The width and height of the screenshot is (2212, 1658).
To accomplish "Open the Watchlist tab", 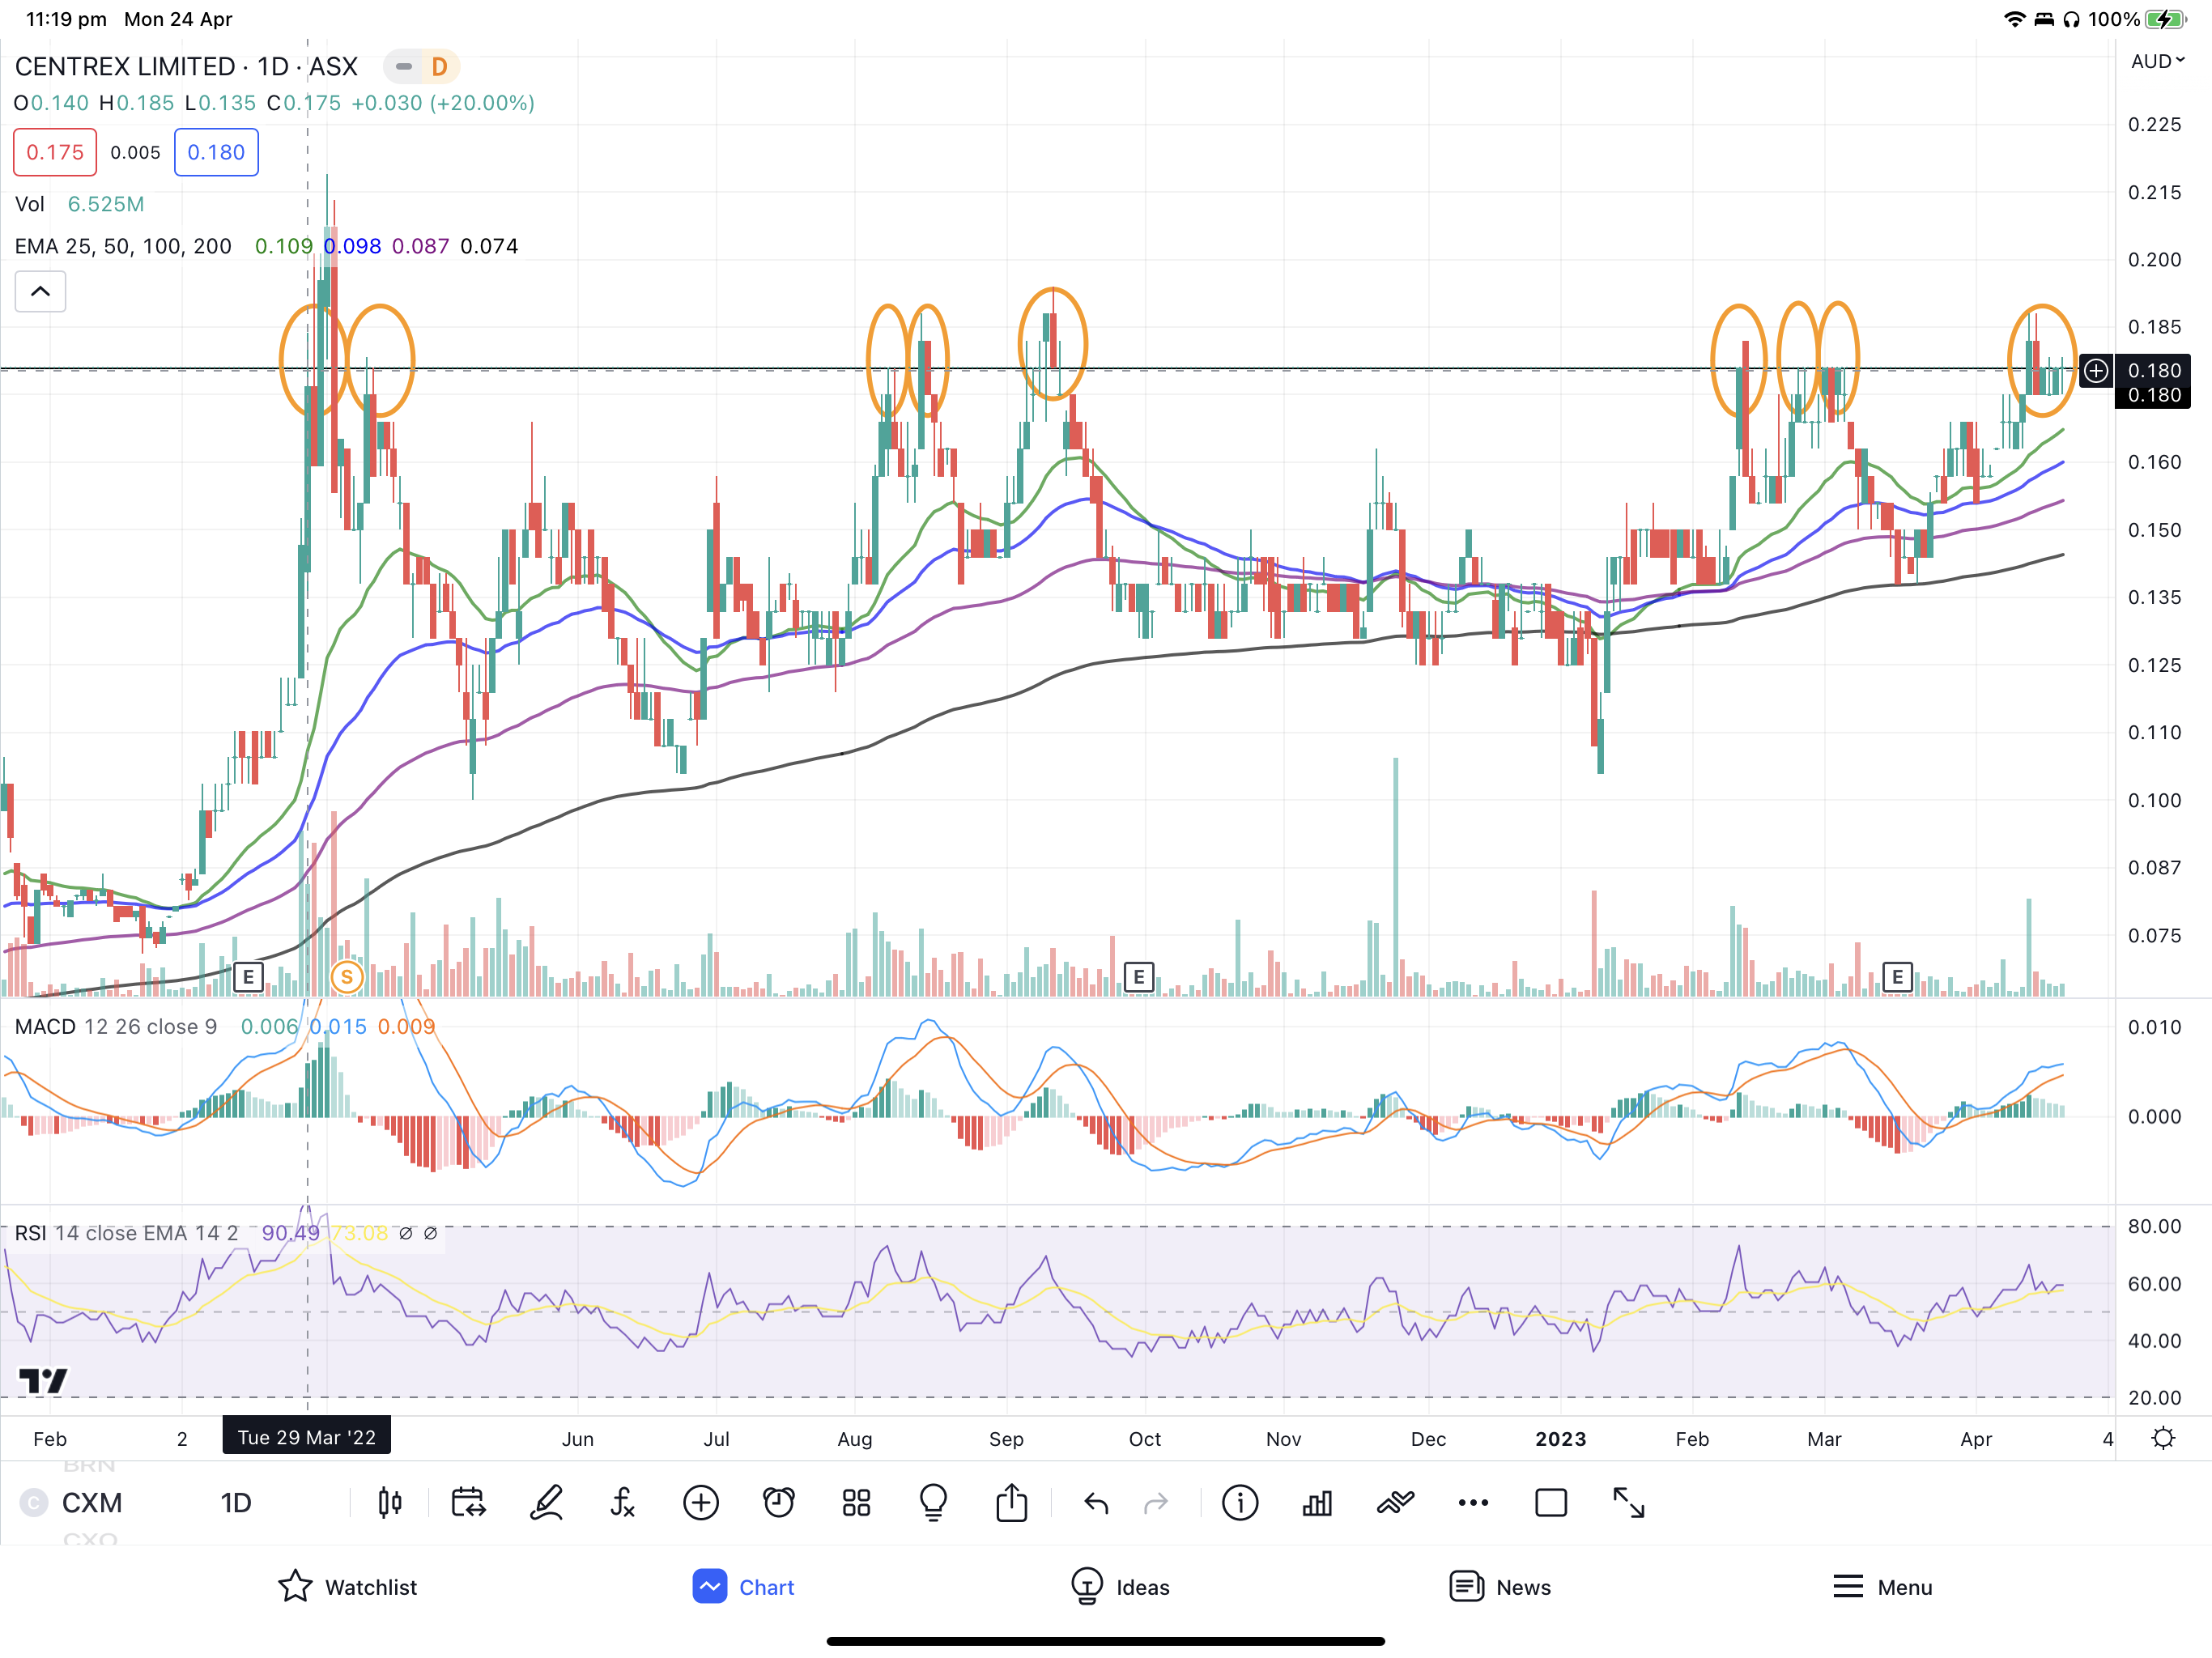I will (x=347, y=1587).
